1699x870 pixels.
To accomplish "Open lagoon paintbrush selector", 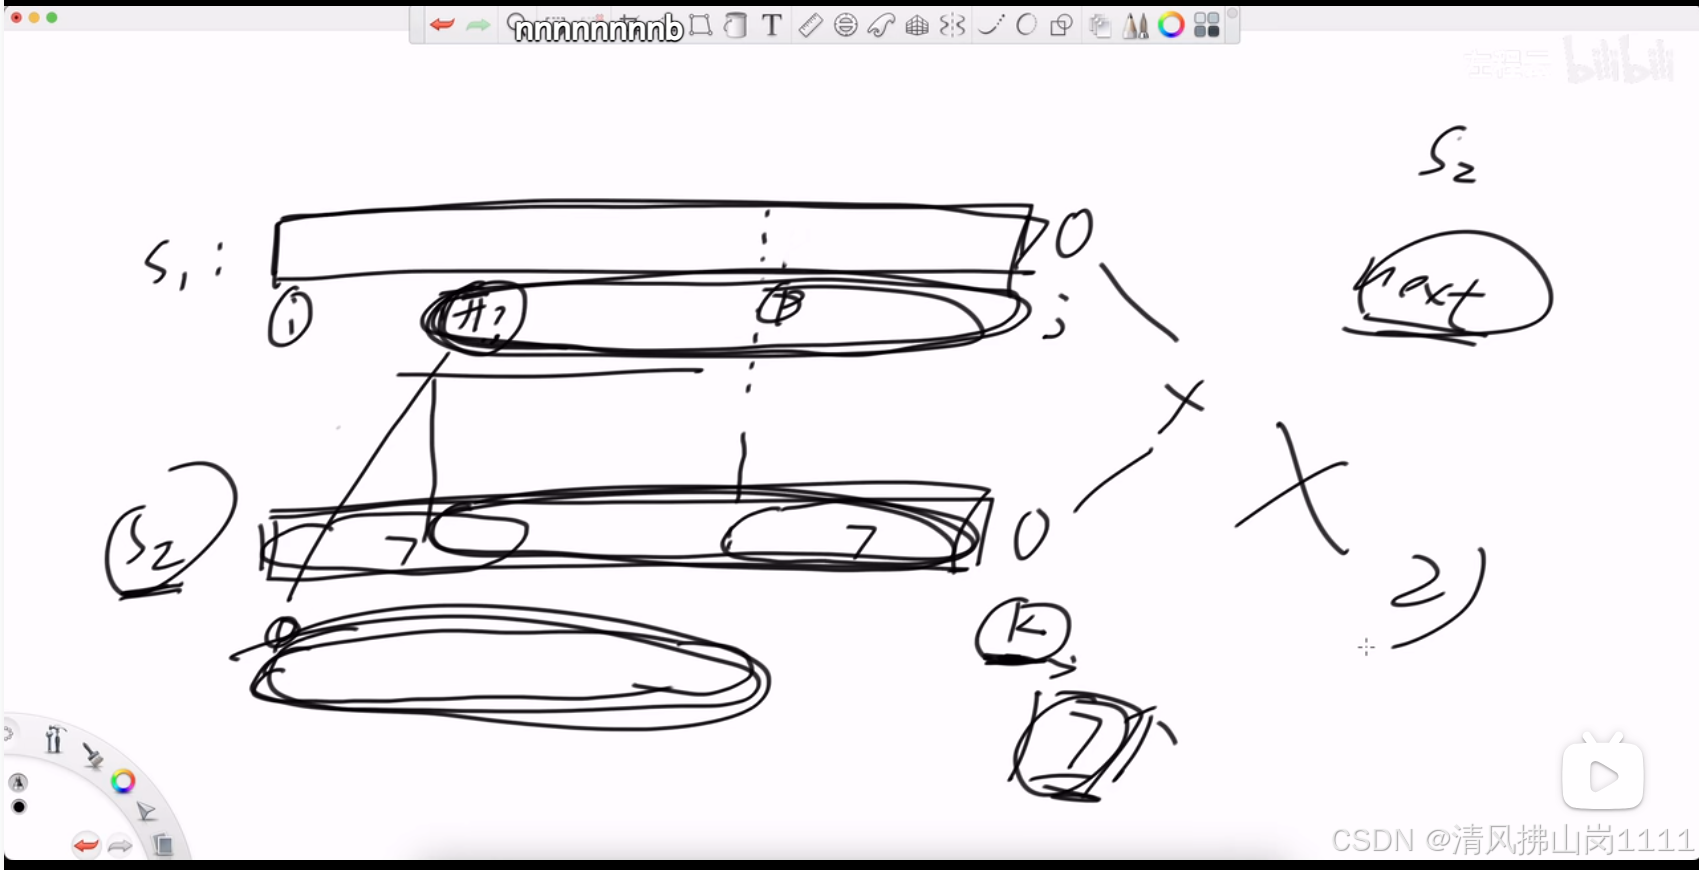I will (92, 756).
